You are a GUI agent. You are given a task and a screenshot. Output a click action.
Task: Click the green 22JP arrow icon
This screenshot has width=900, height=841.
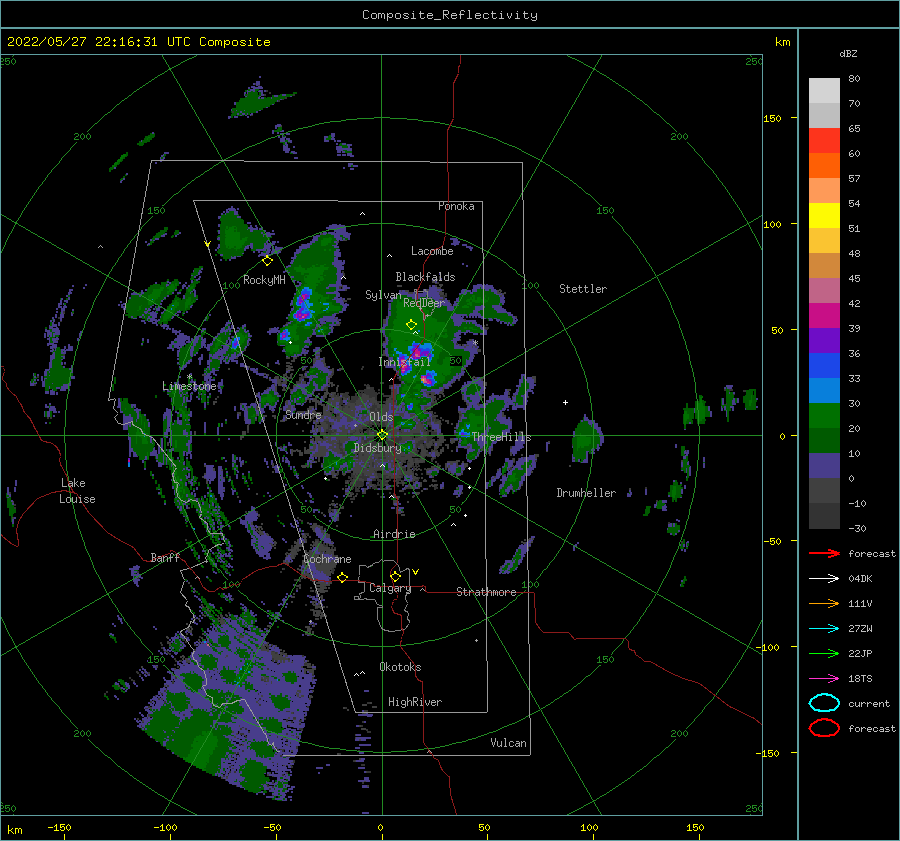824,653
